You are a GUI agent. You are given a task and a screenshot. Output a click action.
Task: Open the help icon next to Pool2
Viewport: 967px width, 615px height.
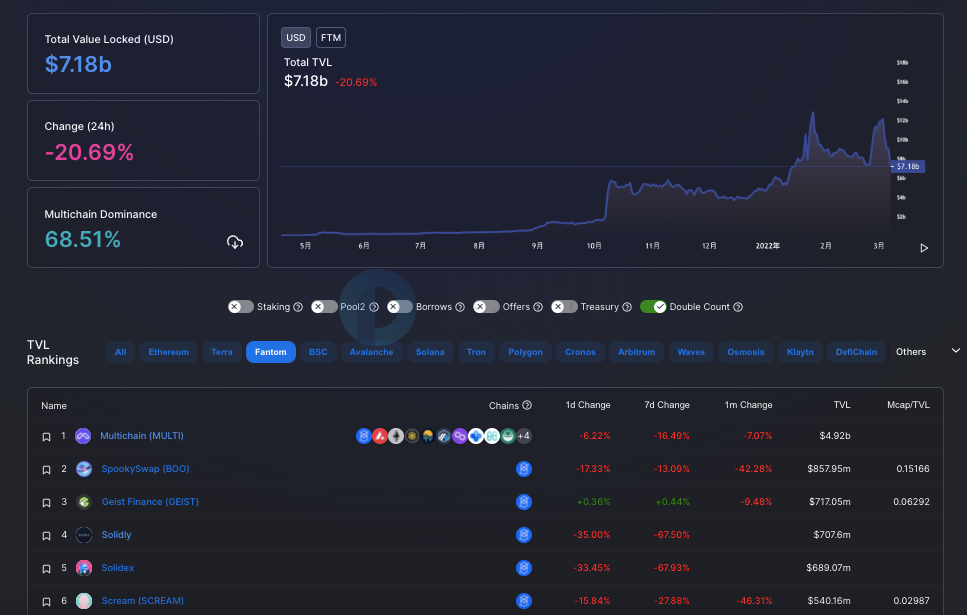374,307
